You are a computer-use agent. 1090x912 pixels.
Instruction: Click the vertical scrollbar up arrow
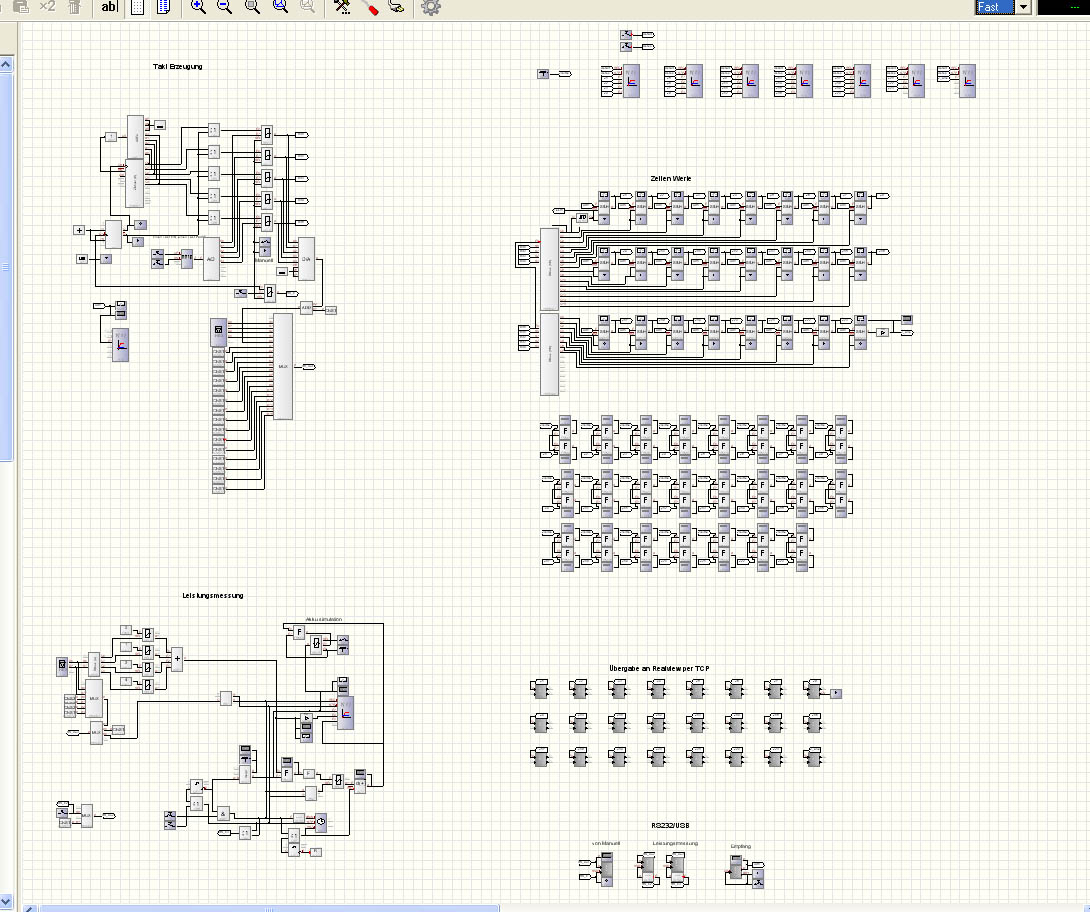(6, 65)
